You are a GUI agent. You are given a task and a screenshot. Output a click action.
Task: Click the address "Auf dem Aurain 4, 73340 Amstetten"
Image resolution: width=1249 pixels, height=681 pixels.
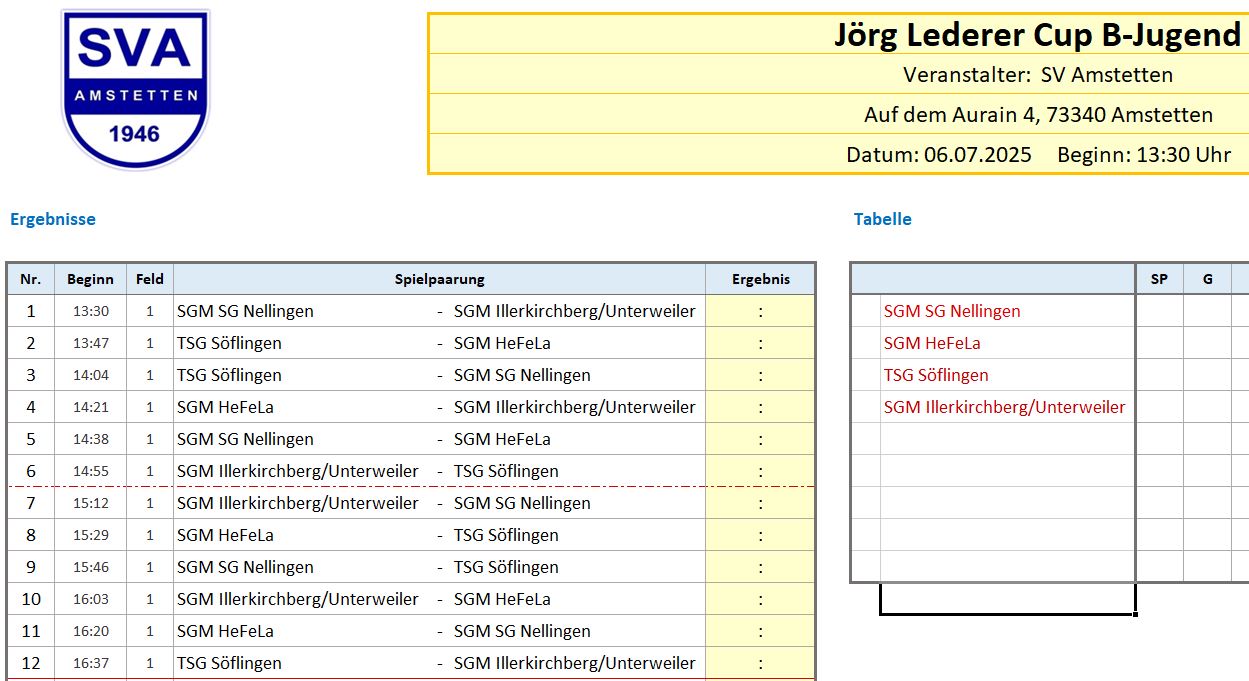[1038, 115]
